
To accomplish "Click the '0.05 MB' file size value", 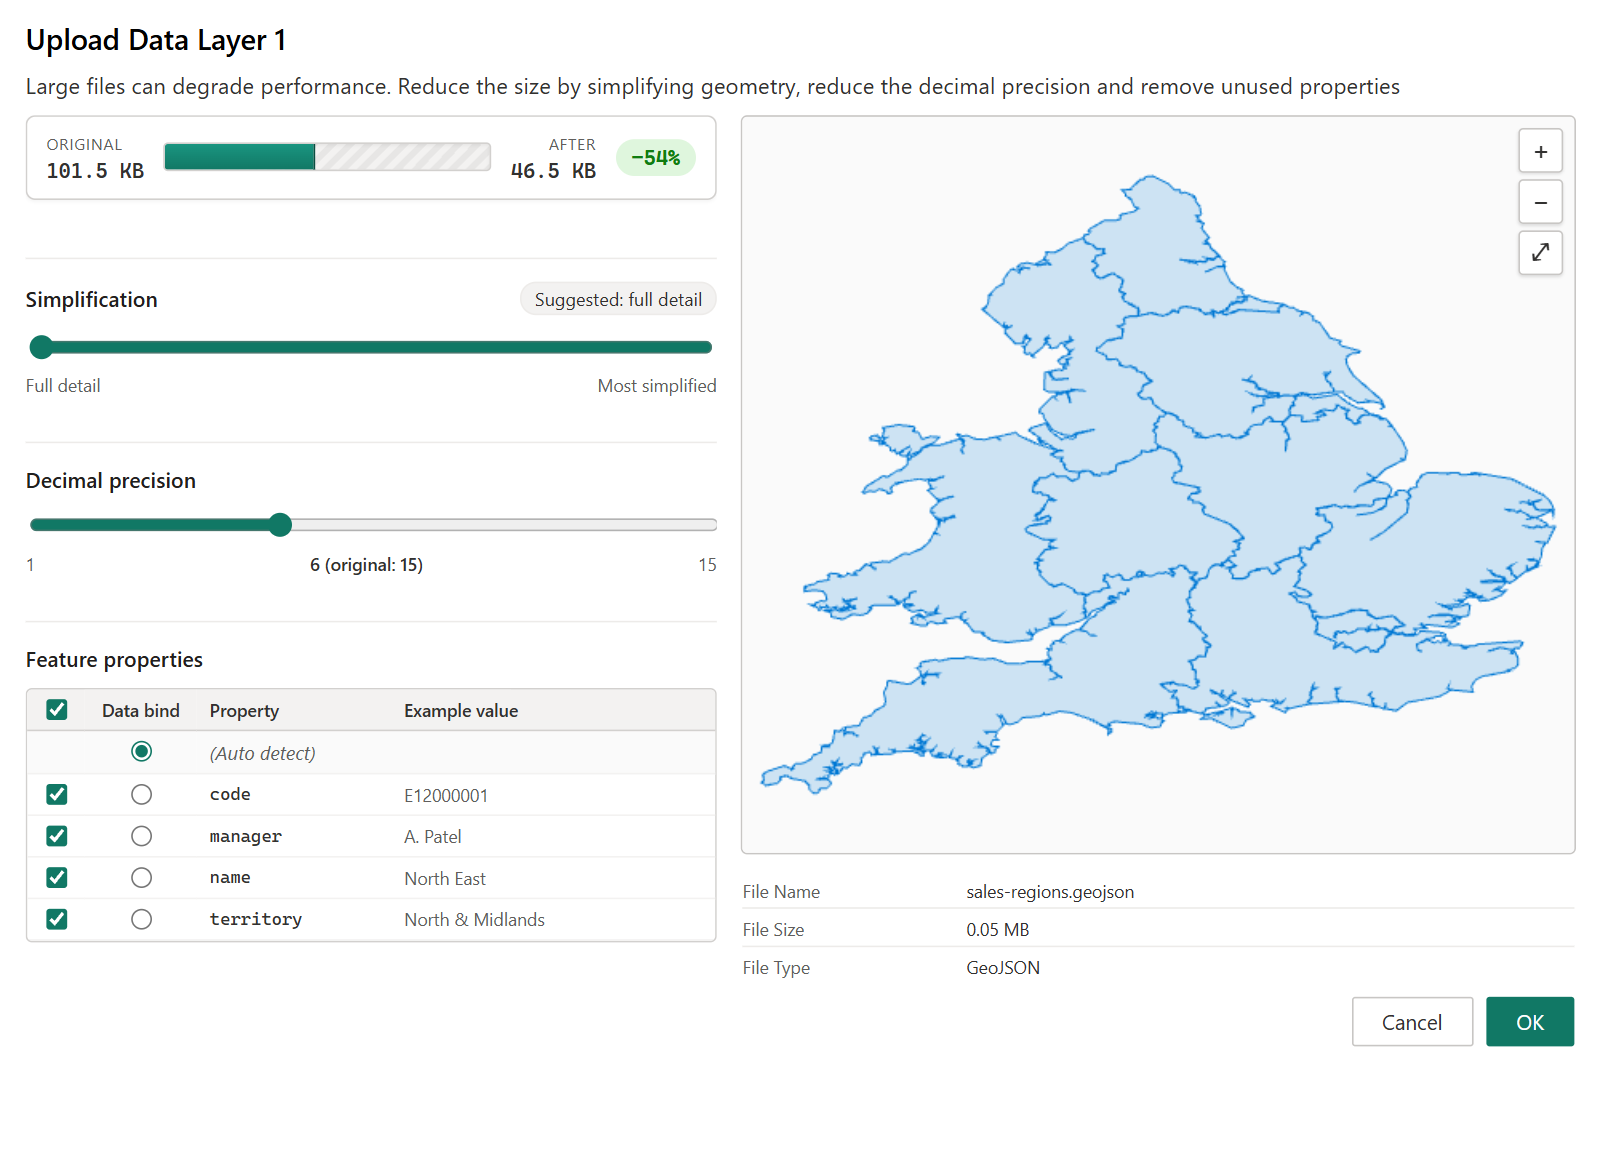I will pyautogui.click(x=997, y=930).
